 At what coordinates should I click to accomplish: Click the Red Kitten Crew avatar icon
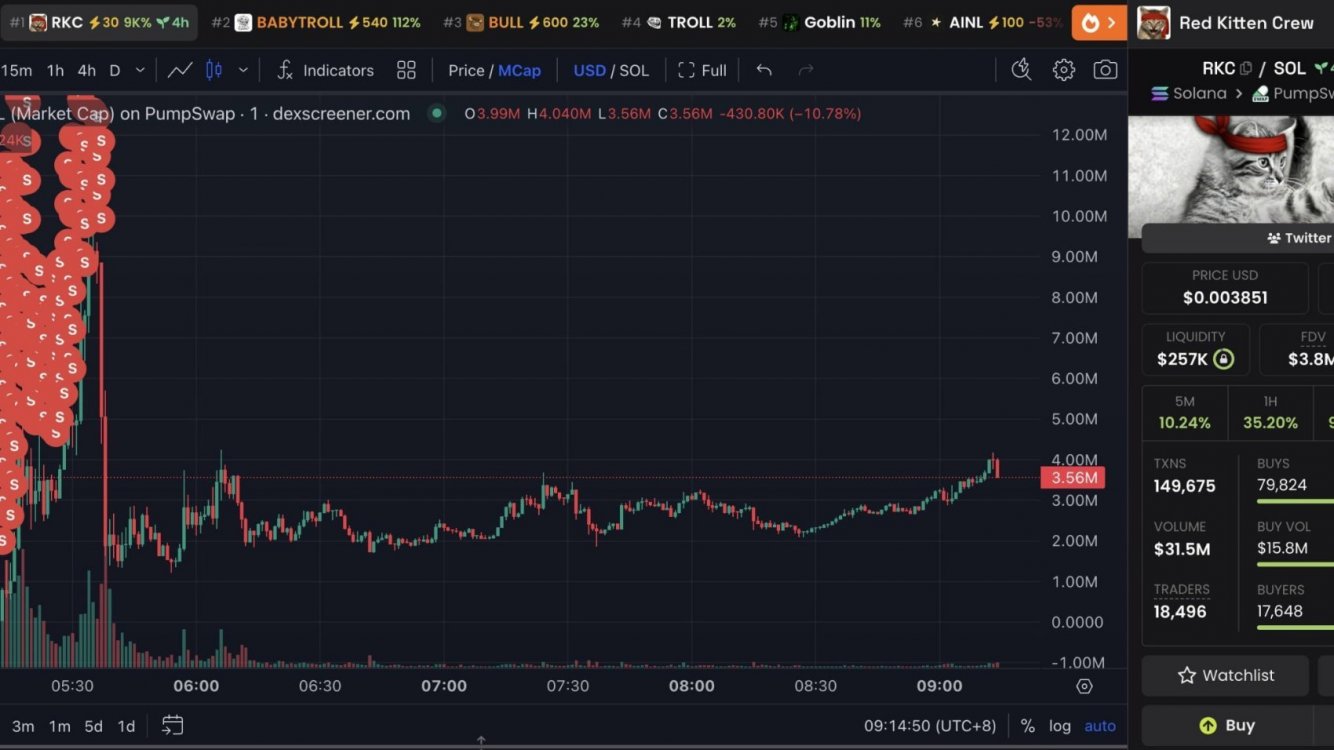[x=1153, y=22]
